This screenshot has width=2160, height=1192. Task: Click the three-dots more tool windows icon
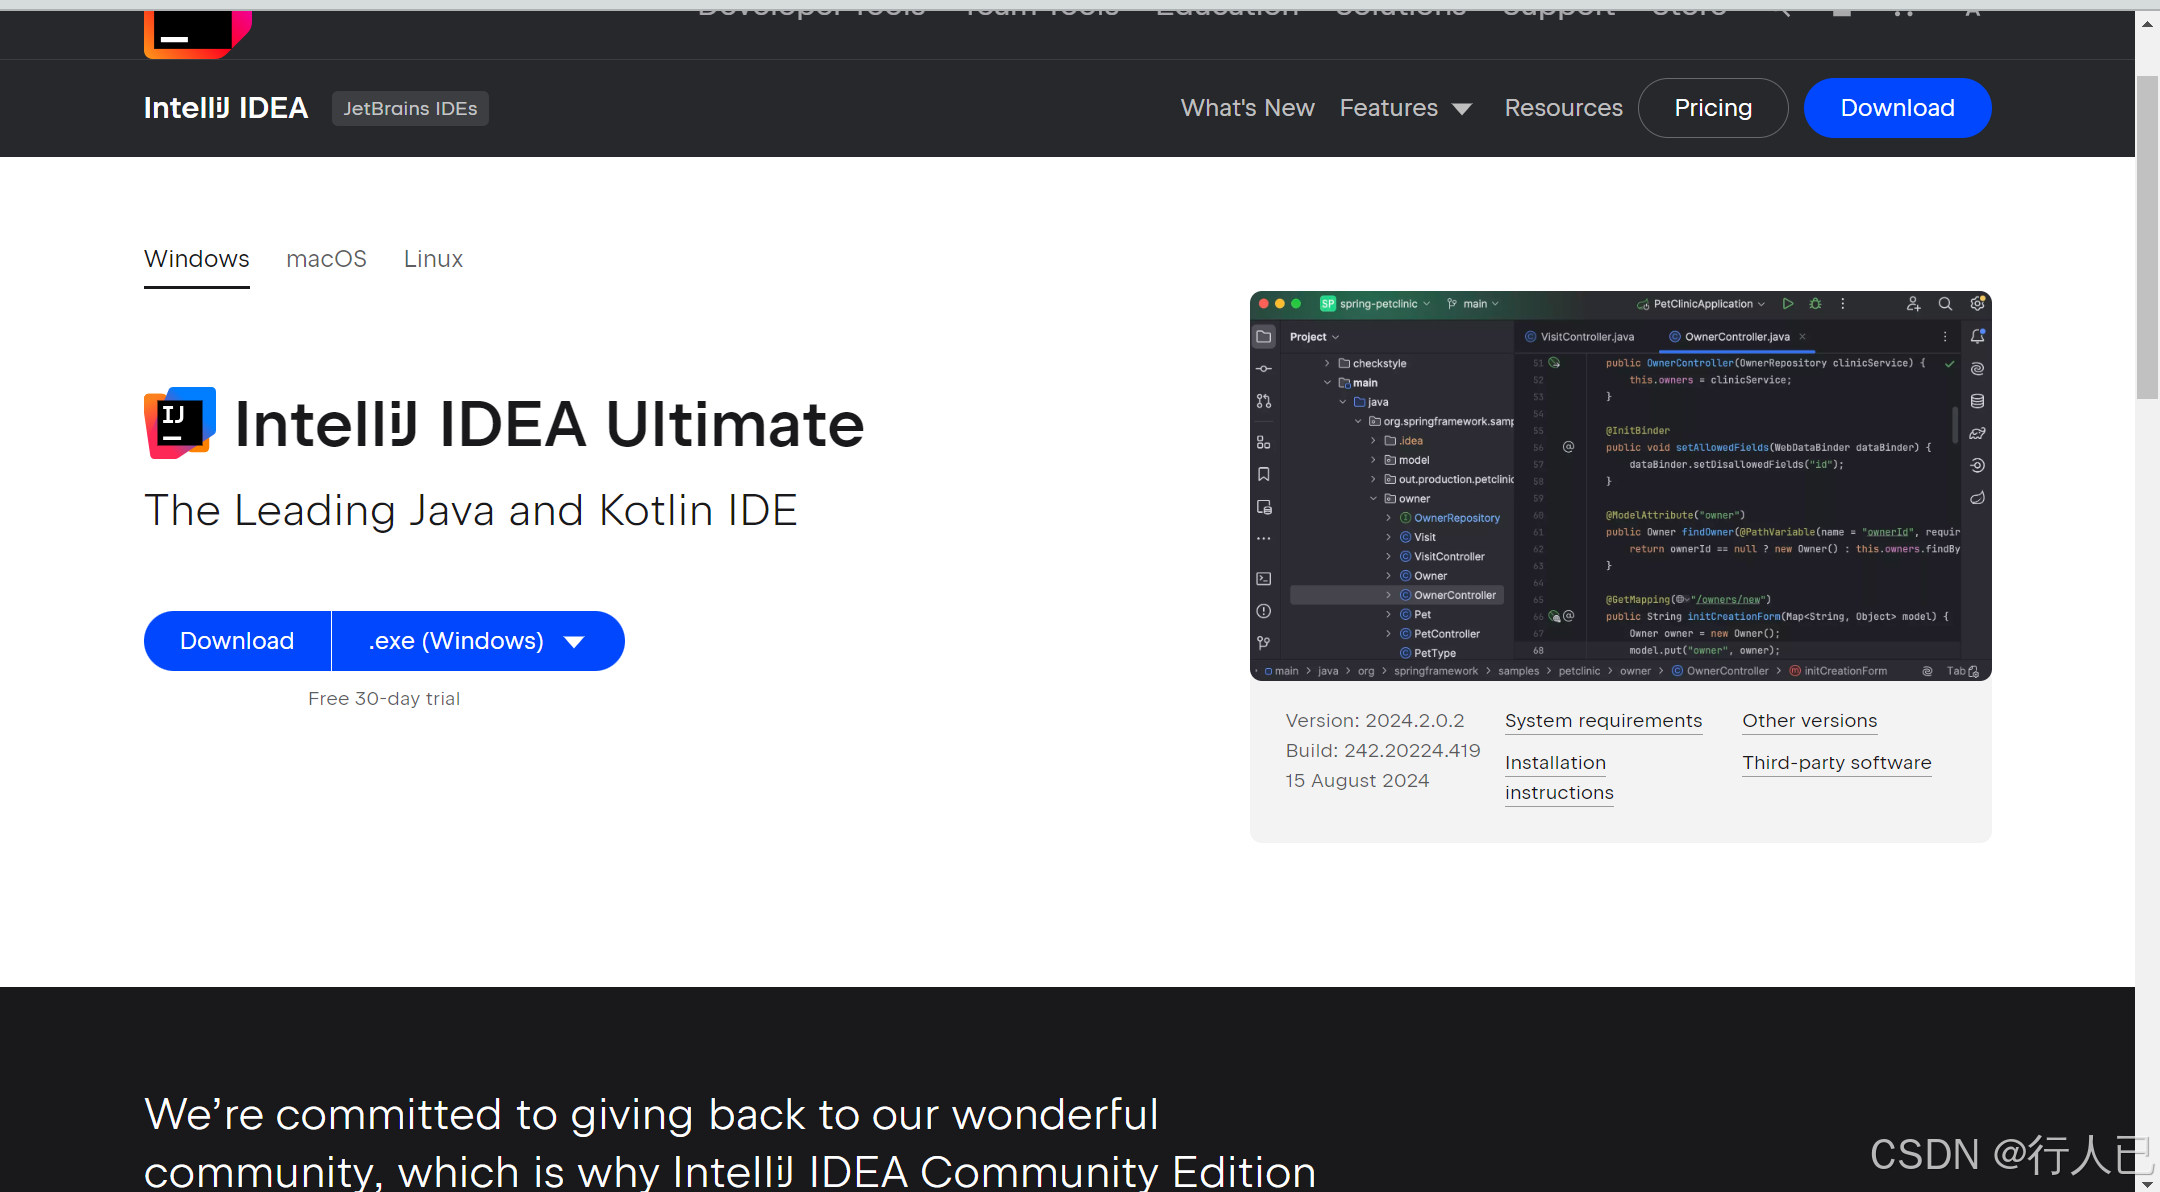coord(1264,539)
